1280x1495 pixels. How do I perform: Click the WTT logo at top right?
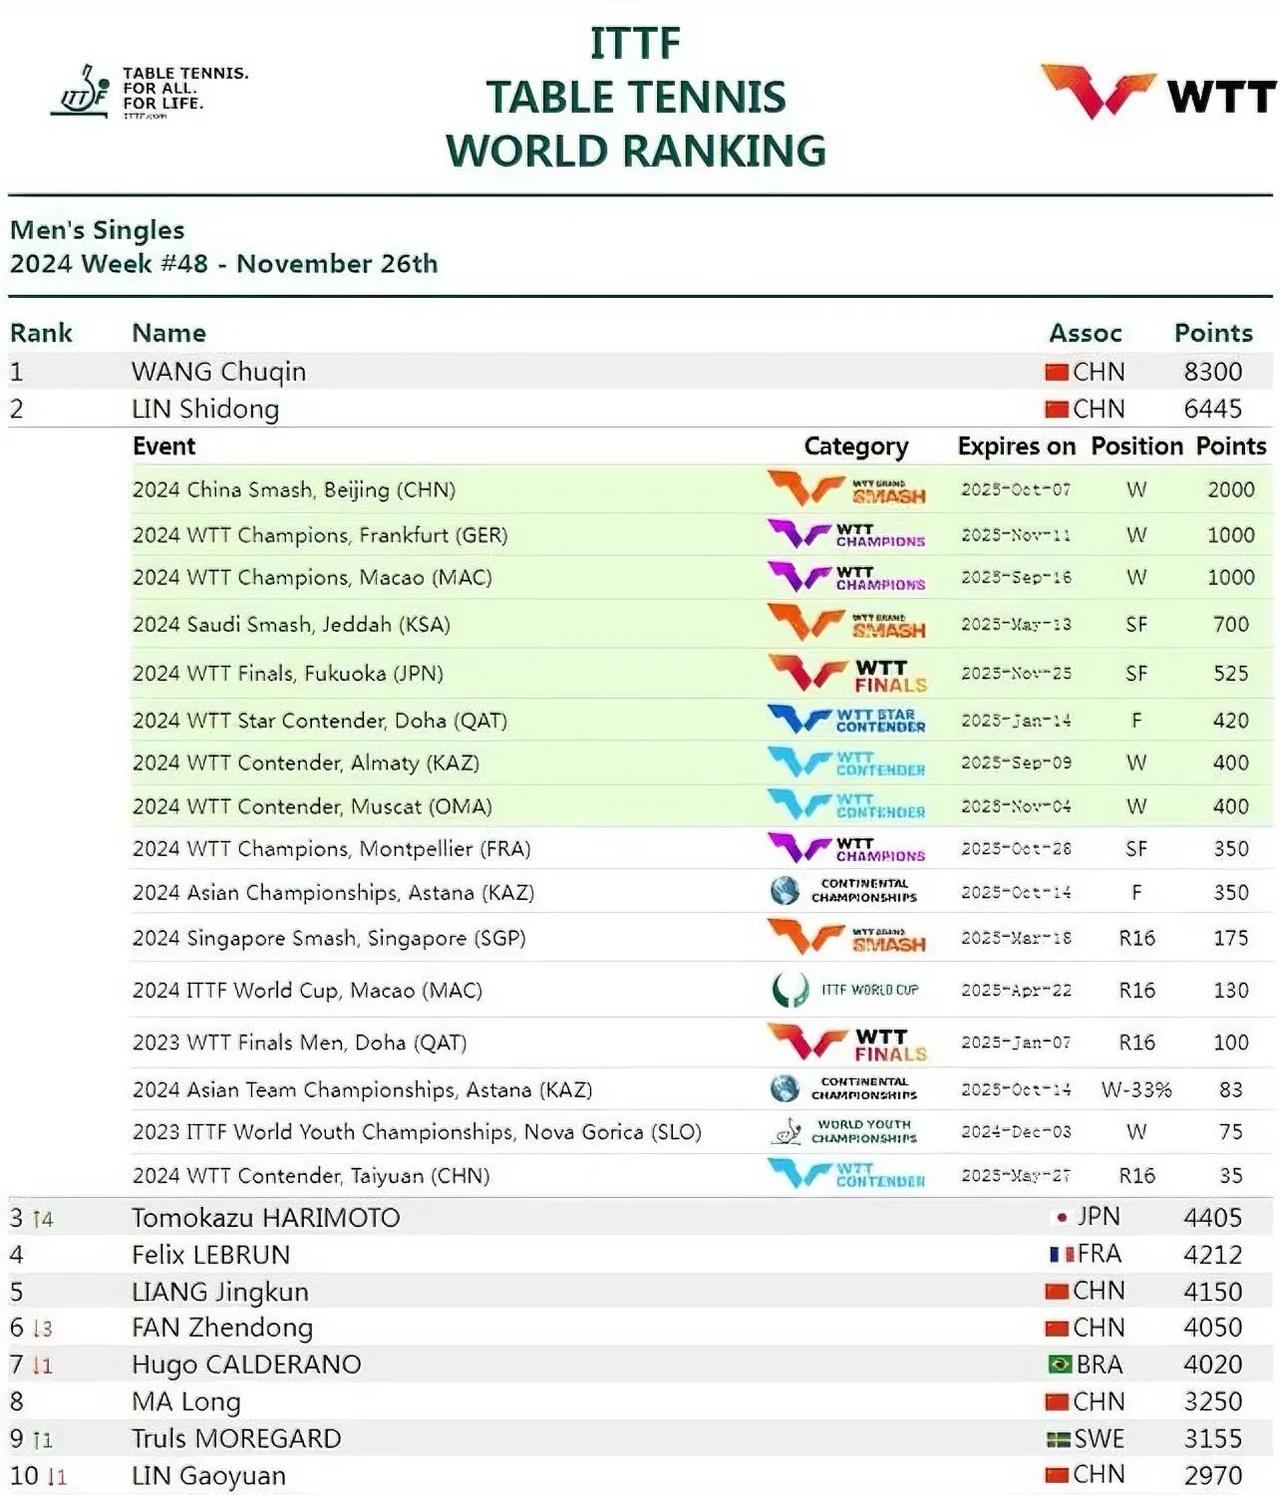1158,92
